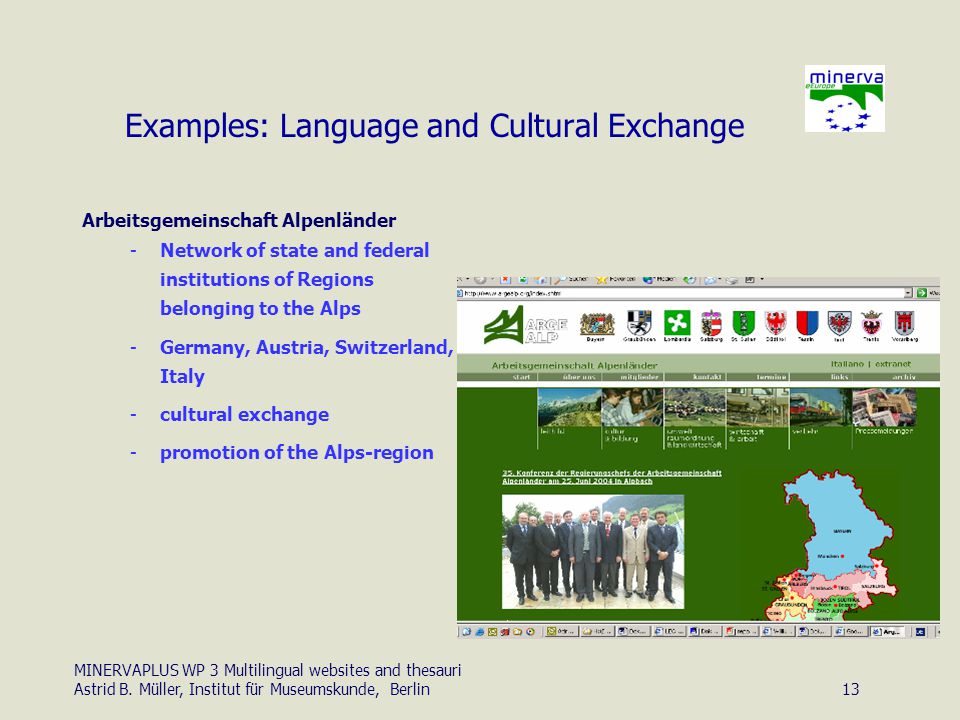960x720 pixels.
Task: Select the Graubünden coat of arms
Action: [639, 325]
